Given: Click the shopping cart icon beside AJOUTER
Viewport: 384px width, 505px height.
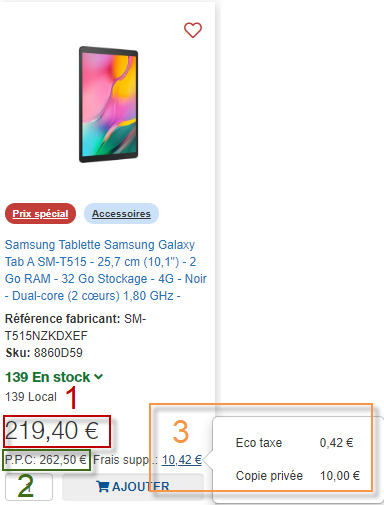Looking at the screenshot, I should 103,486.
